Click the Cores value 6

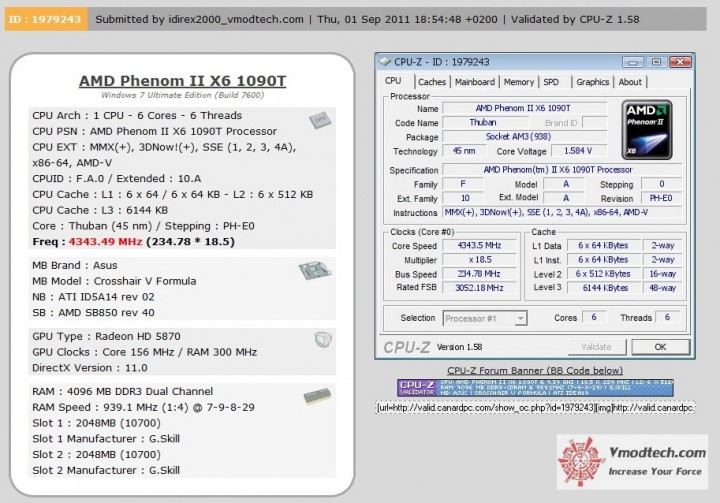594,317
